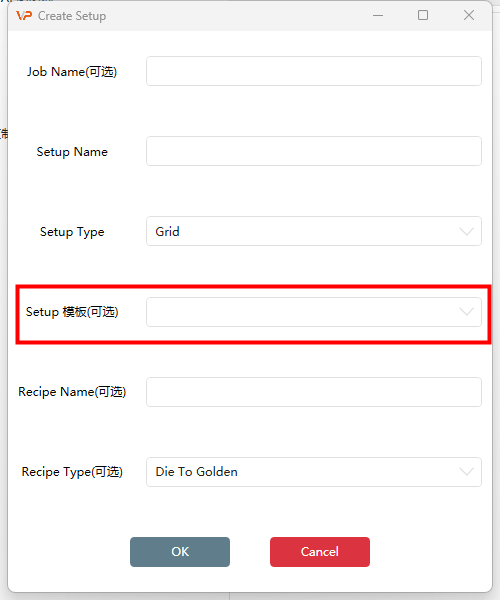Open the Setup Type dropdown showing Grid

314,231
